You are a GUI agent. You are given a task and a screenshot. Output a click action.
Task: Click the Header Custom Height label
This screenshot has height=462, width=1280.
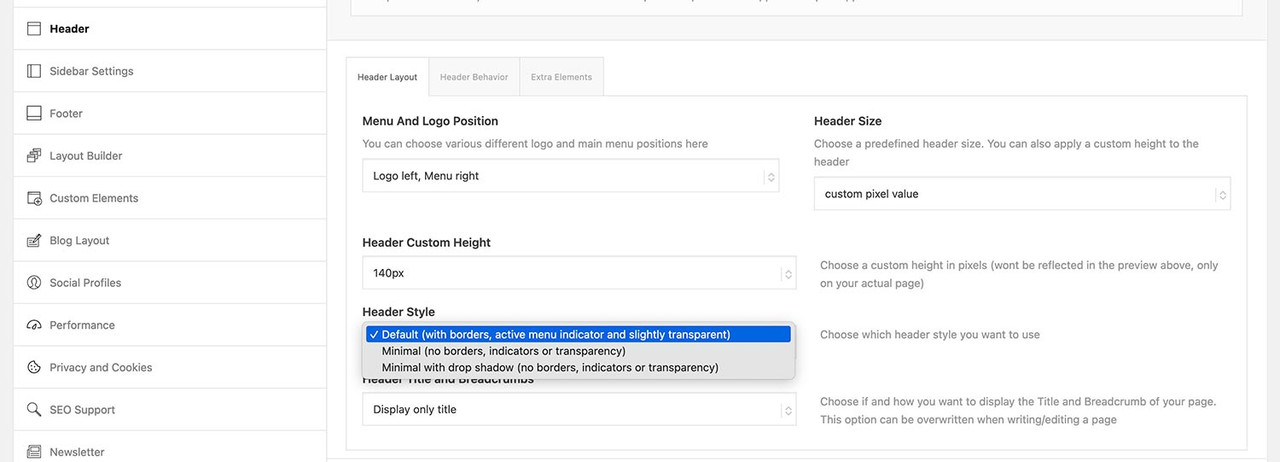pyautogui.click(x=426, y=243)
